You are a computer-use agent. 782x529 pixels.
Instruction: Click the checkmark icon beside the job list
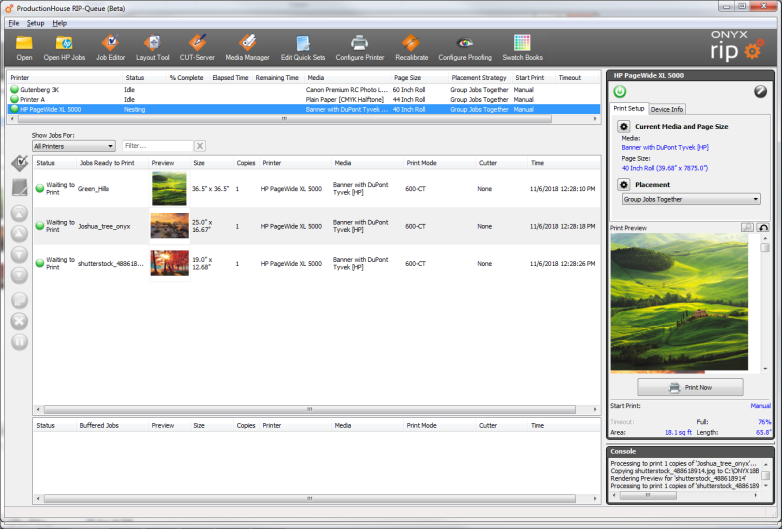[19, 163]
